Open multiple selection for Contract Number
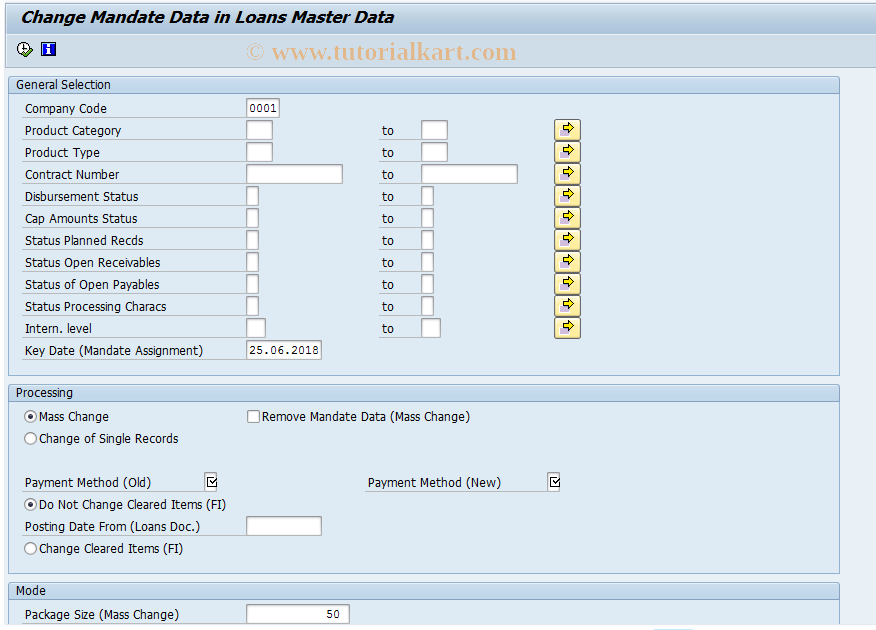 (x=567, y=173)
